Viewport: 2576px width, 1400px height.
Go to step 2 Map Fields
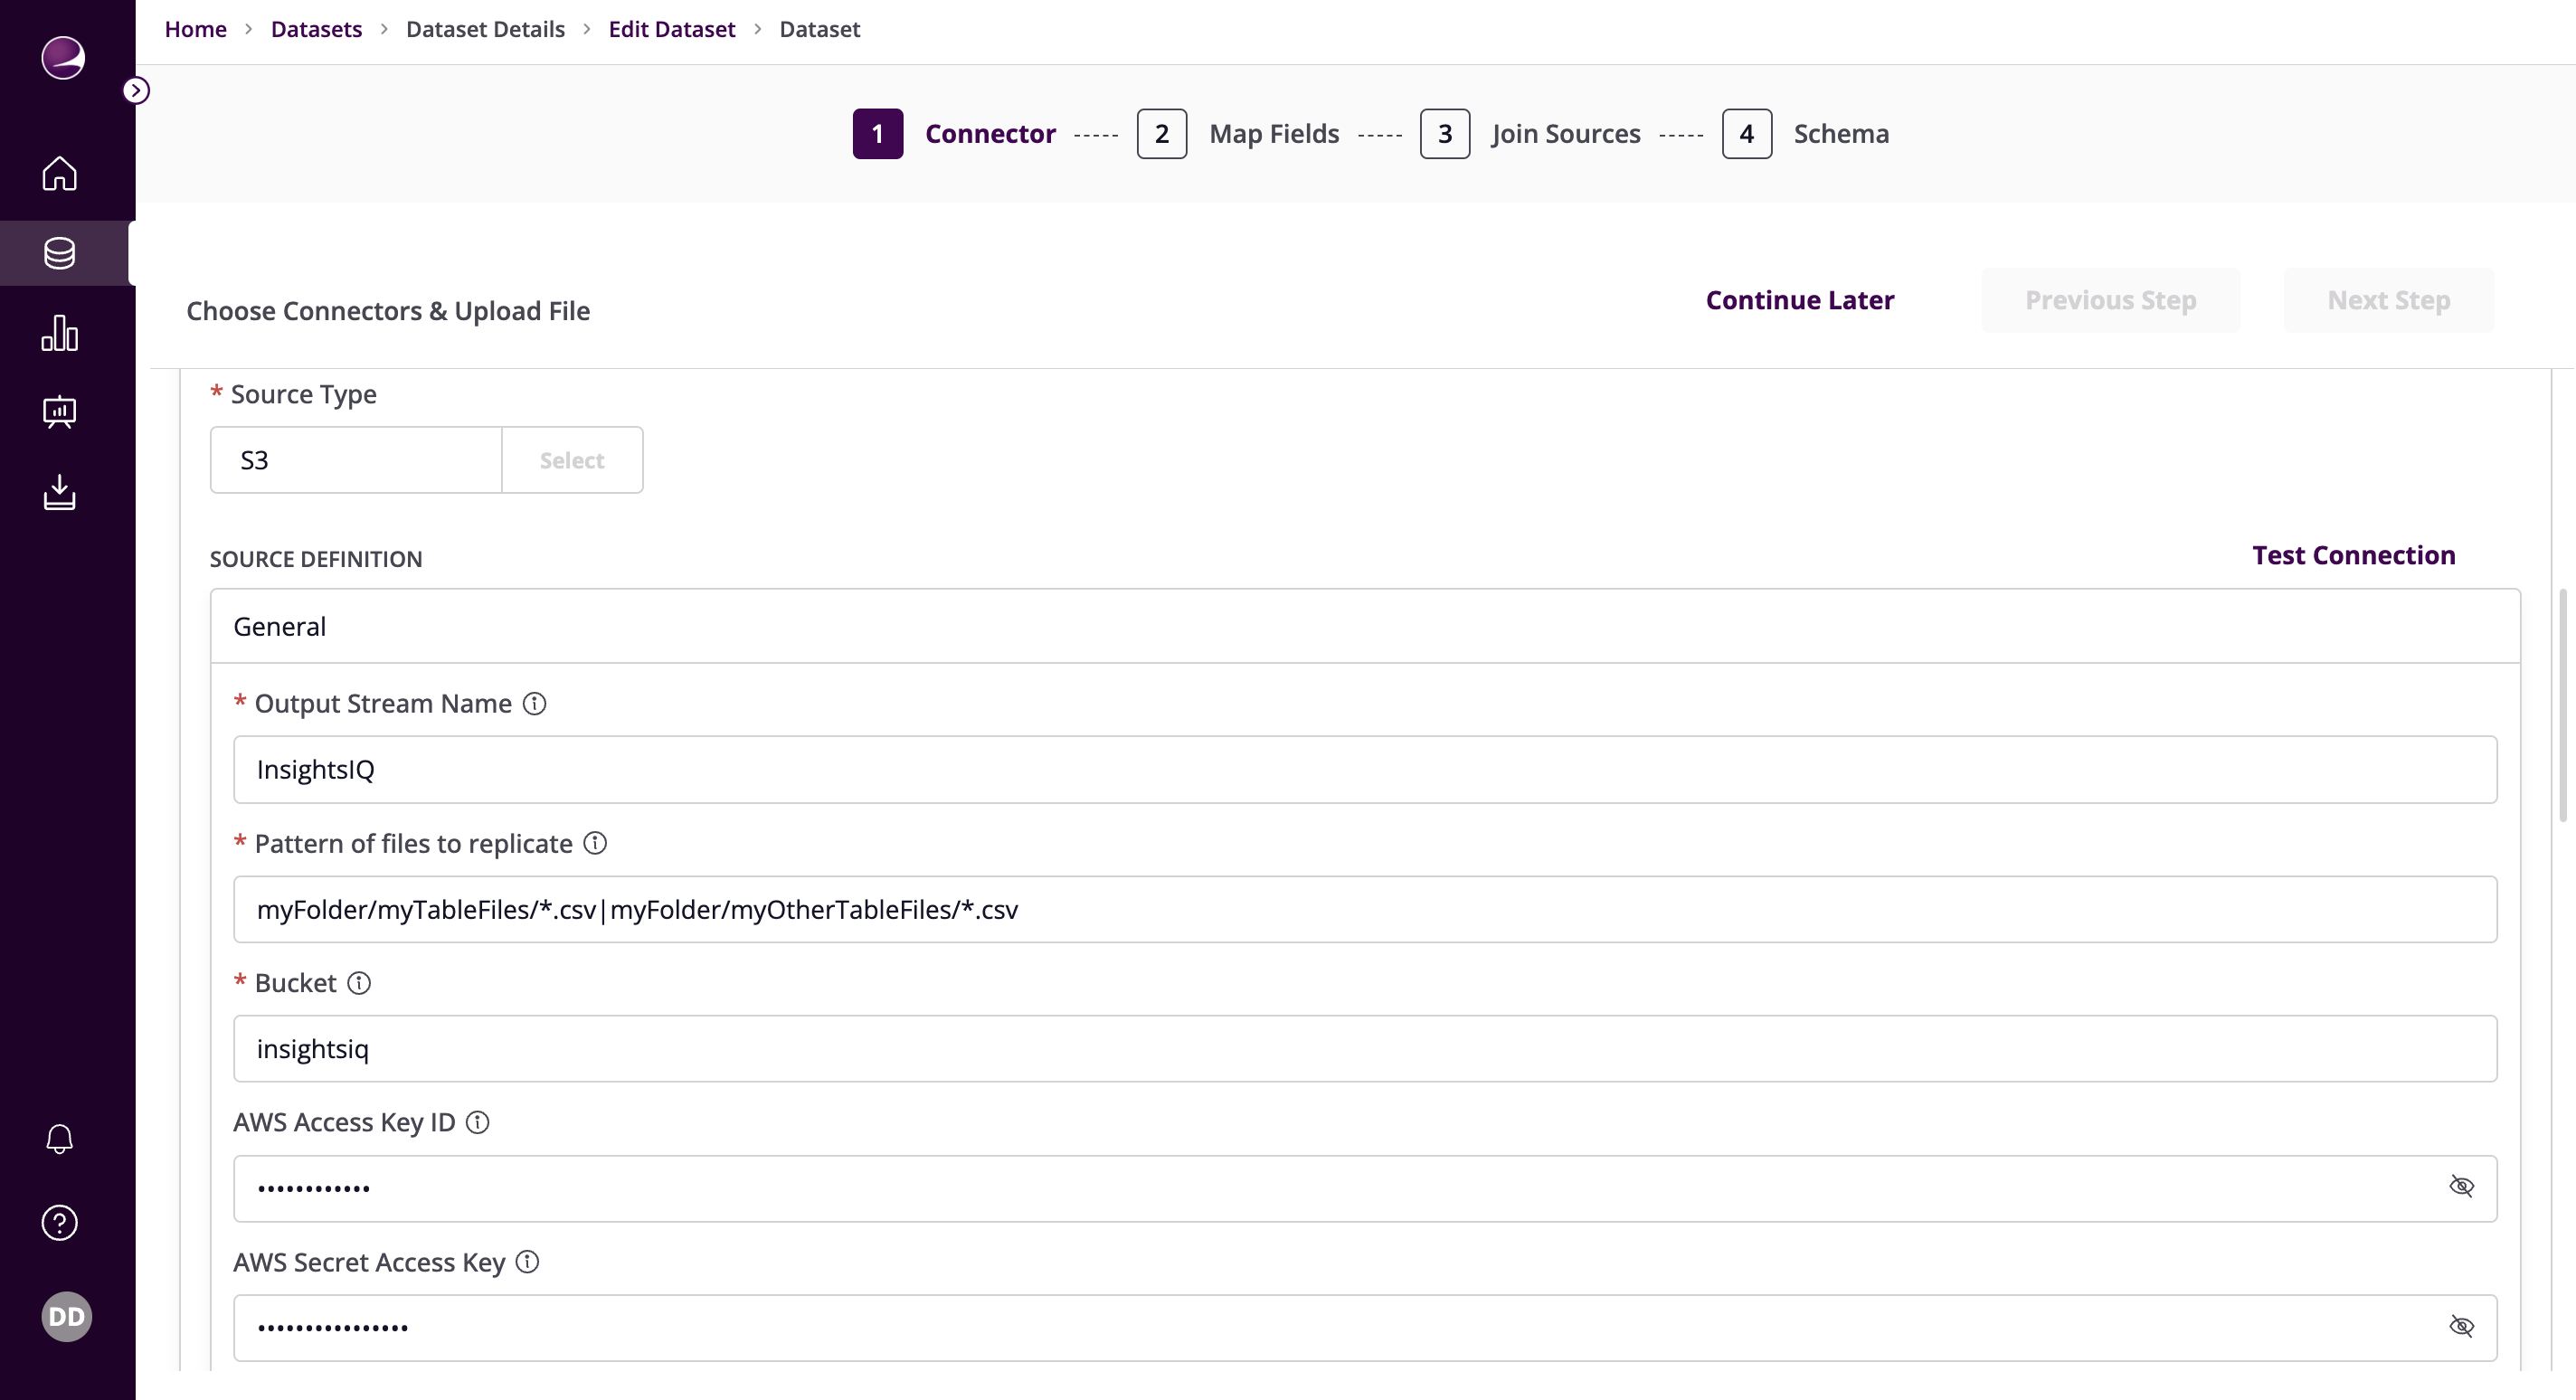point(1162,134)
